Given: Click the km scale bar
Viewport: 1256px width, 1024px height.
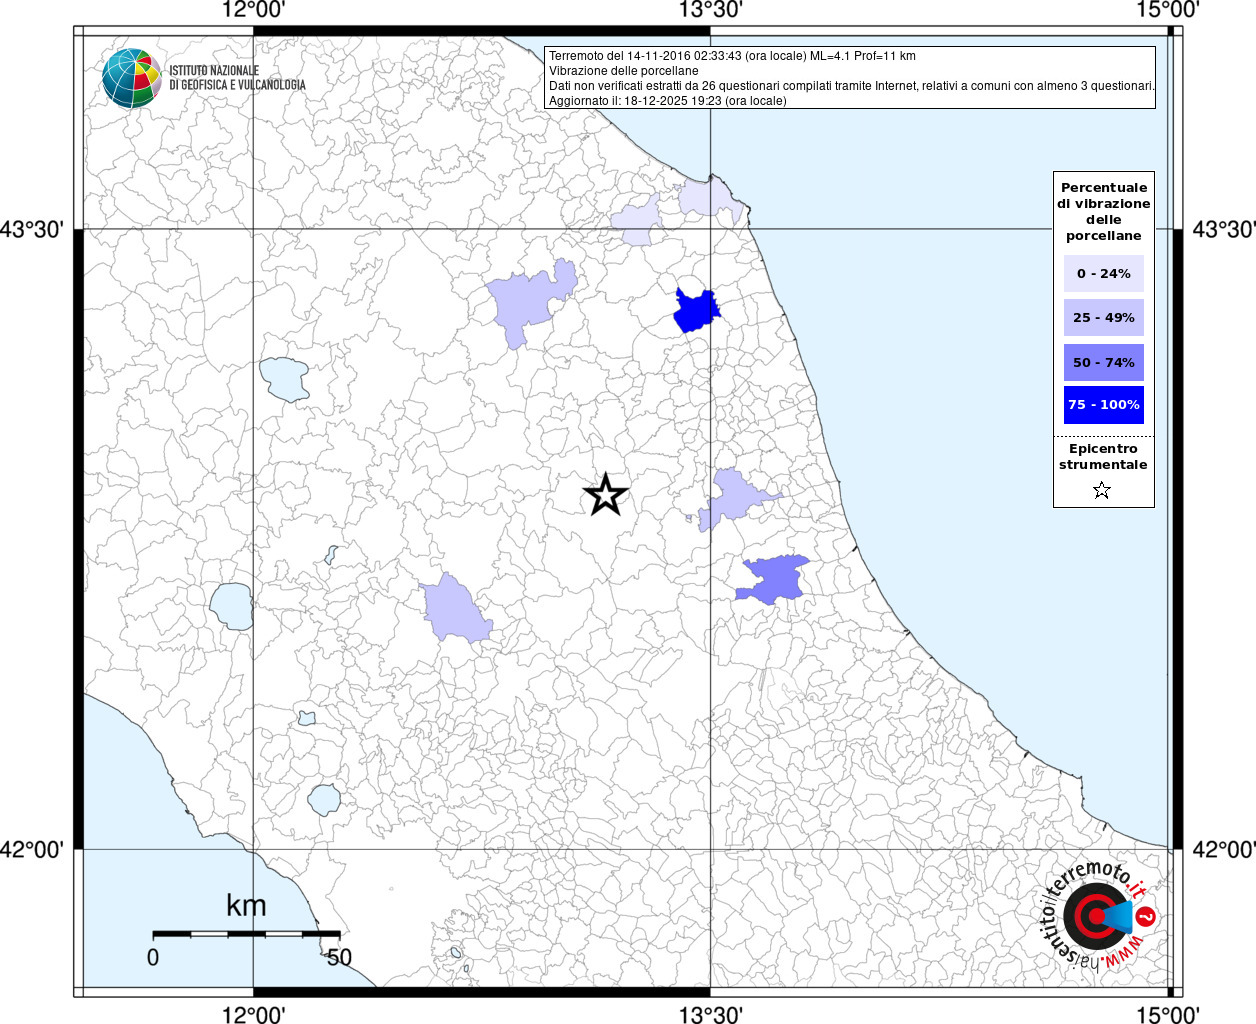Looking at the screenshot, I should (x=245, y=933).
